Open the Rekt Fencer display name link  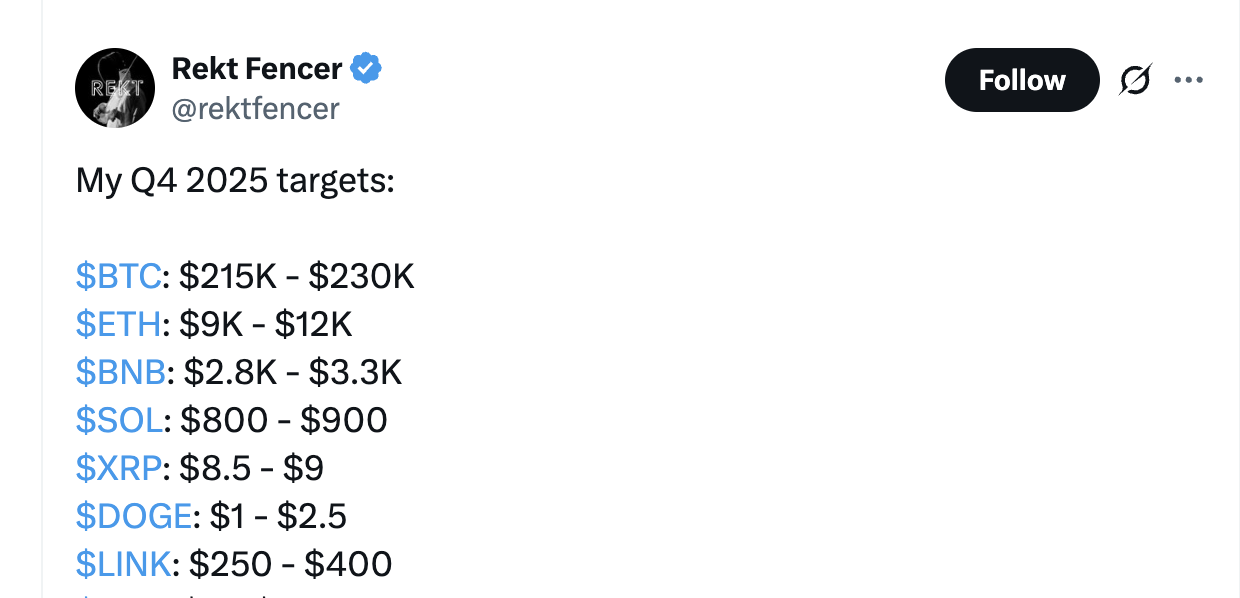pyautogui.click(x=257, y=69)
